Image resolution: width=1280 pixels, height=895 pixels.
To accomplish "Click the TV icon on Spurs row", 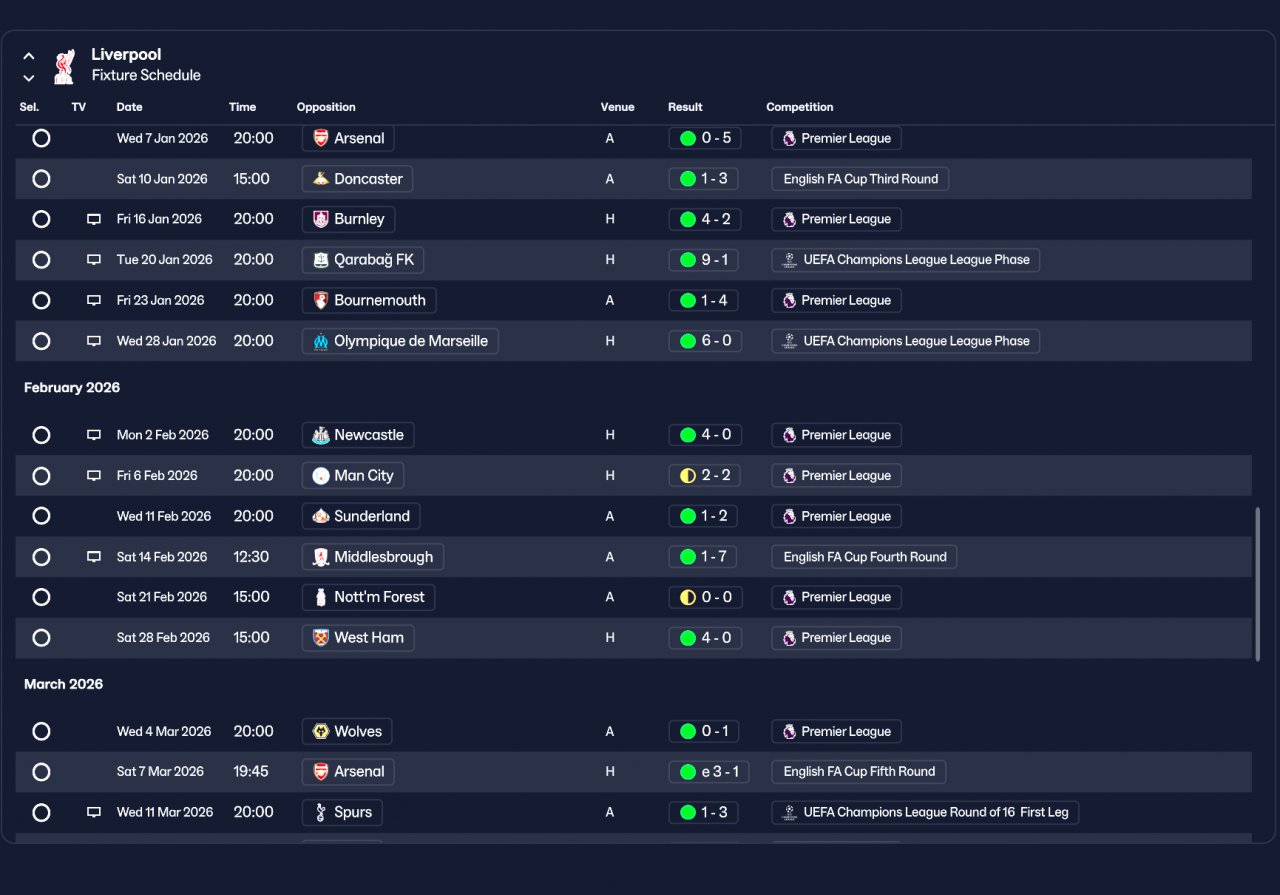I will click(x=94, y=812).
